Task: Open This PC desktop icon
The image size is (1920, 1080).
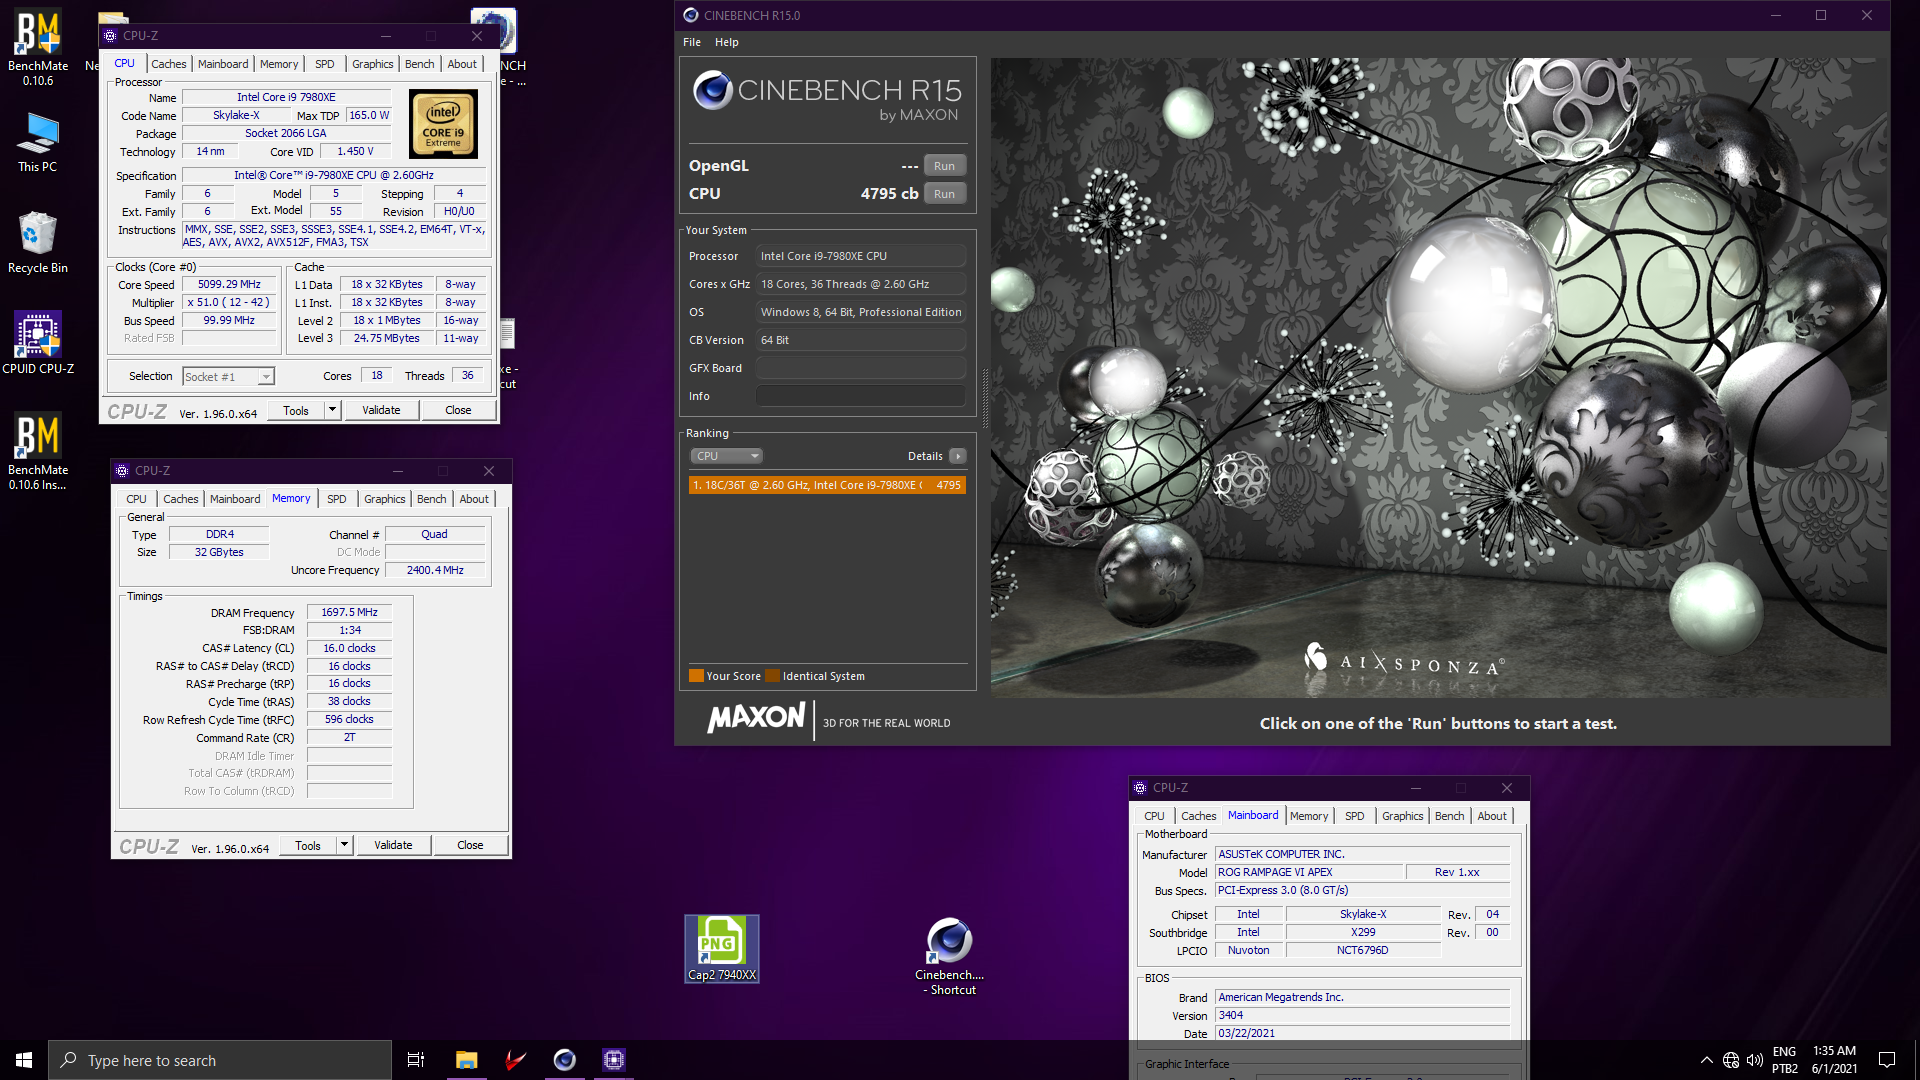Action: [38, 142]
